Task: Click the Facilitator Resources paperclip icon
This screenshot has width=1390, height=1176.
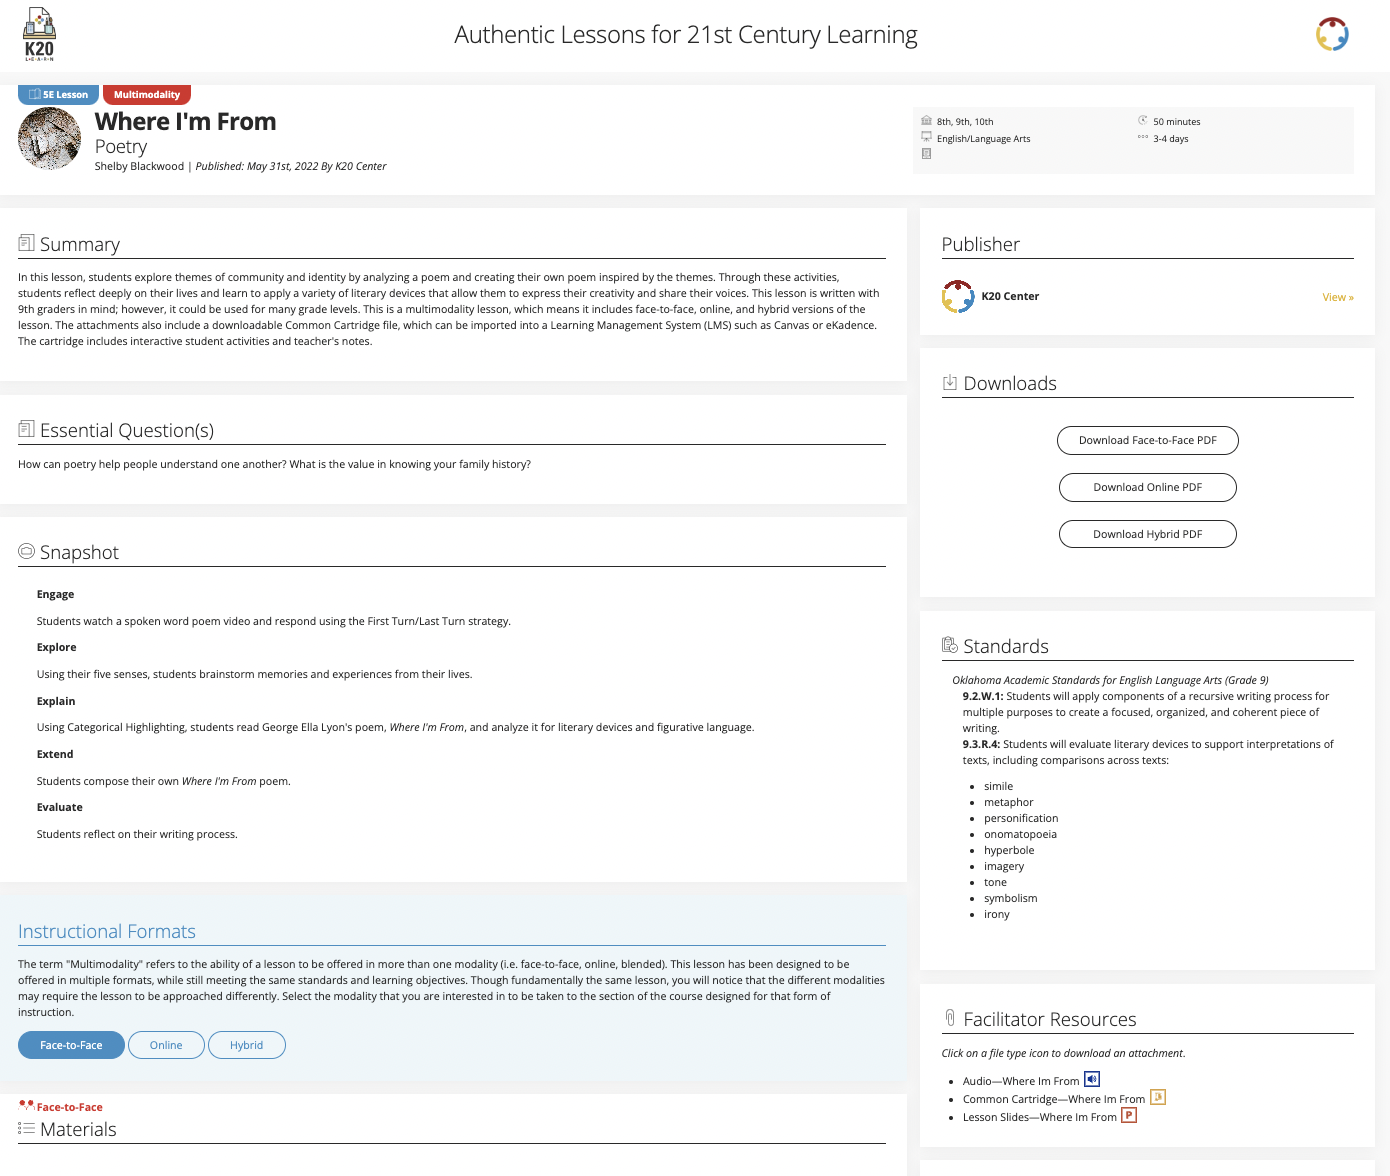Action: pos(950,1018)
